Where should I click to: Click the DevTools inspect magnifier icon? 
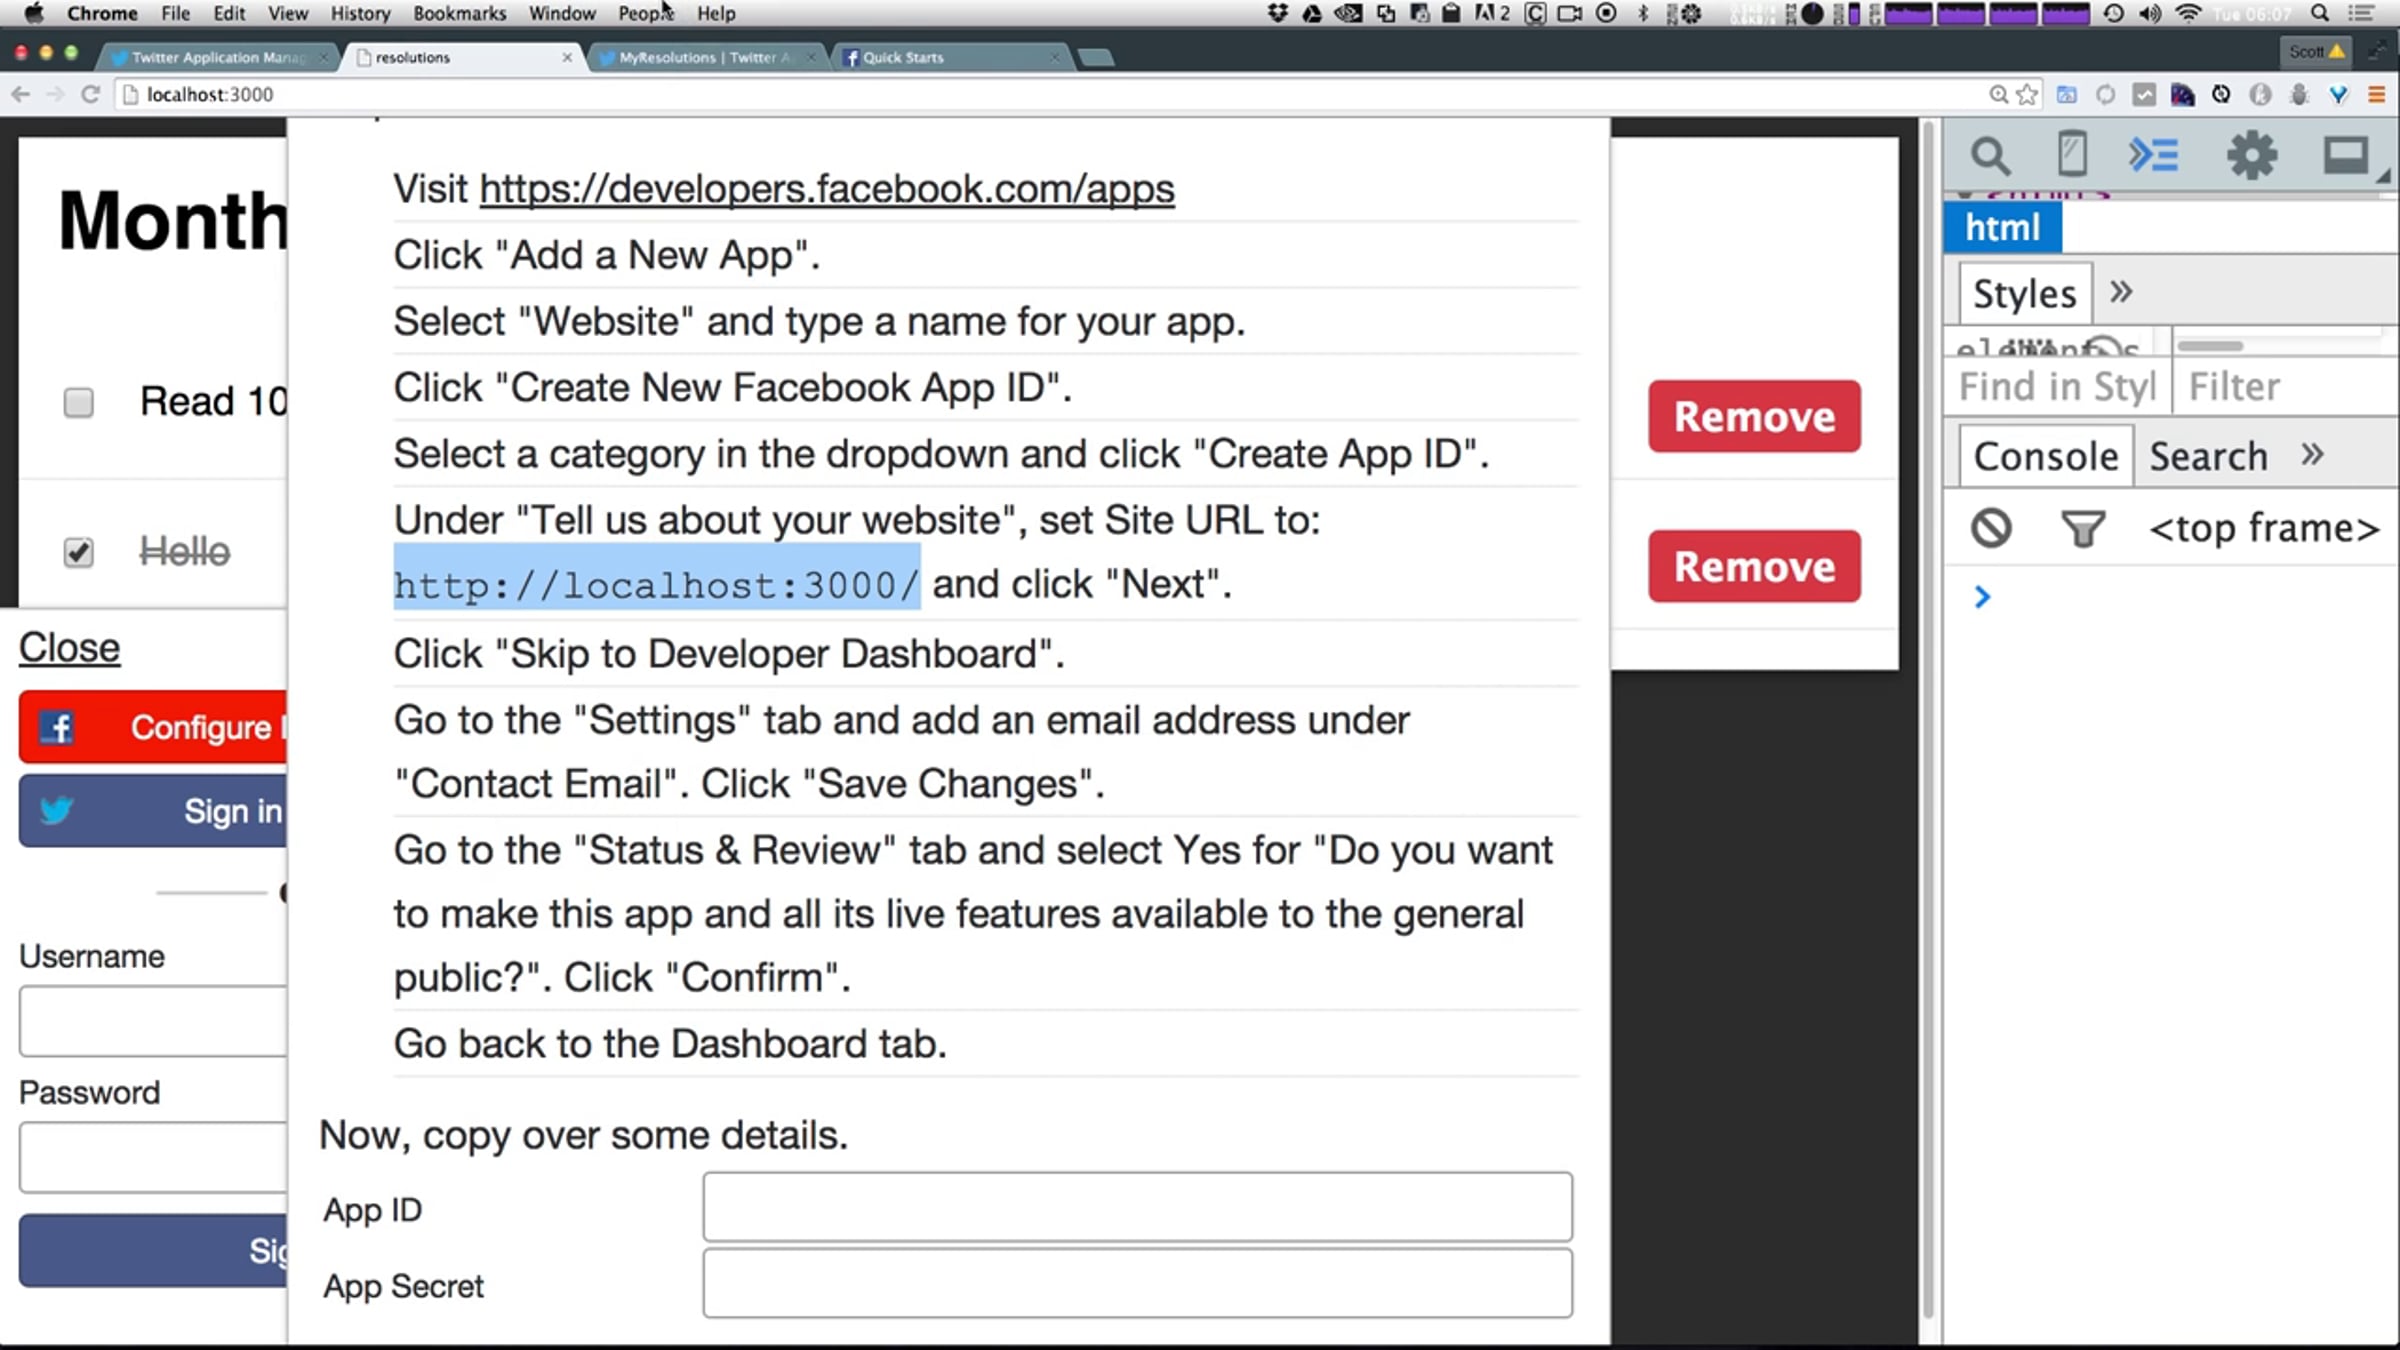(x=1989, y=156)
